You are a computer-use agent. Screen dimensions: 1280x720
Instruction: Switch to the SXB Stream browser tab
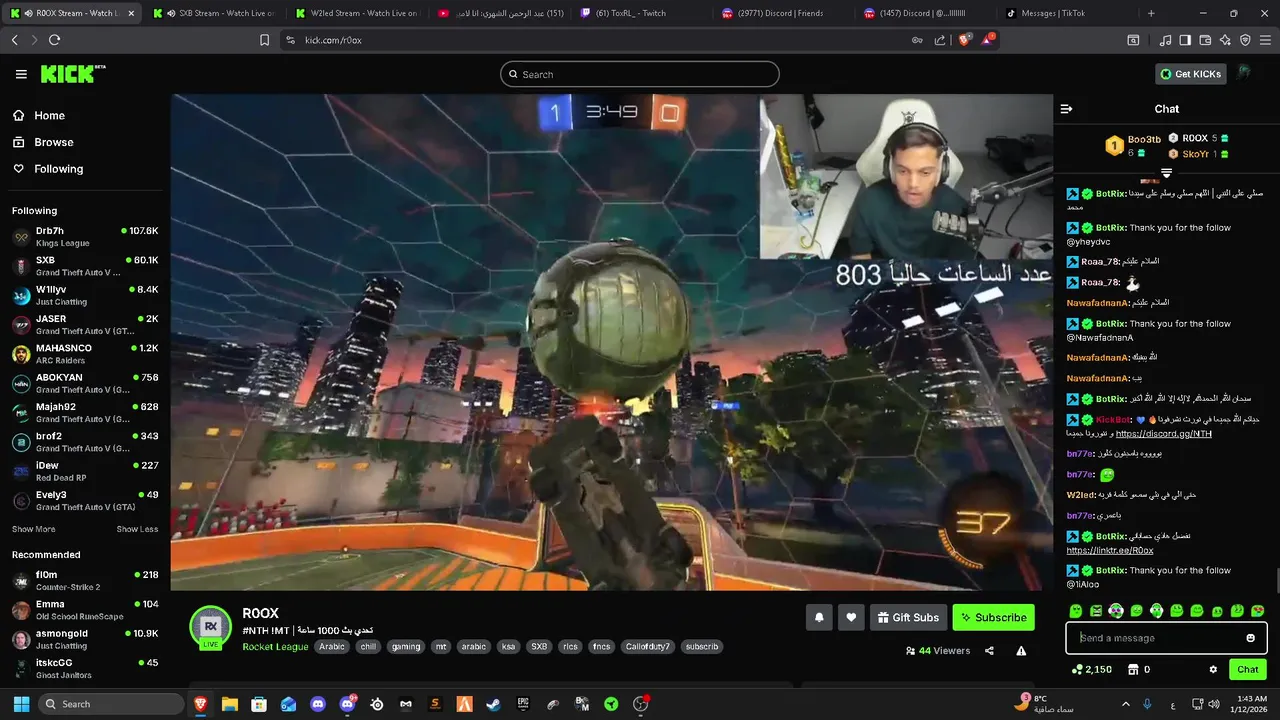[x=213, y=13]
